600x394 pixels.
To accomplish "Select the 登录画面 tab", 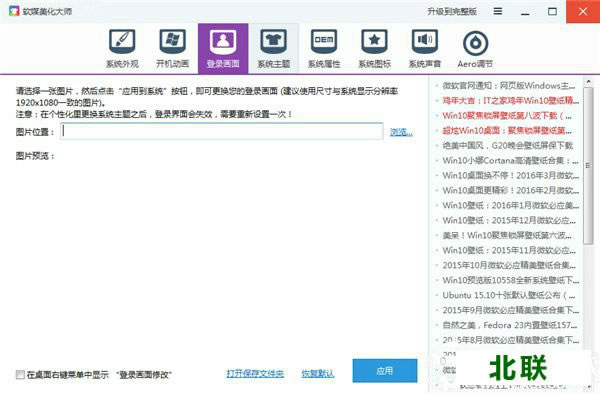I will pyautogui.click(x=223, y=49).
